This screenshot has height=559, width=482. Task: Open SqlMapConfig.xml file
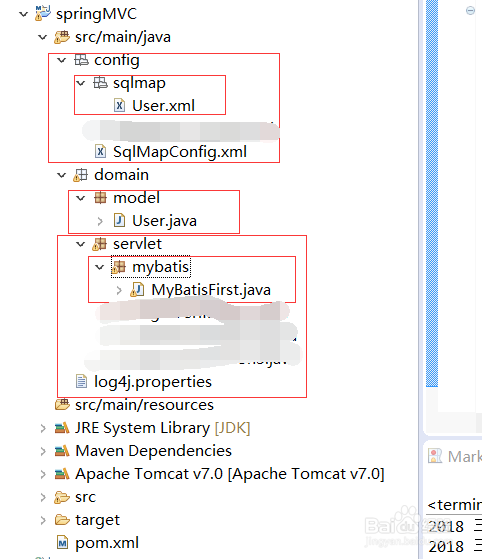[x=180, y=152]
